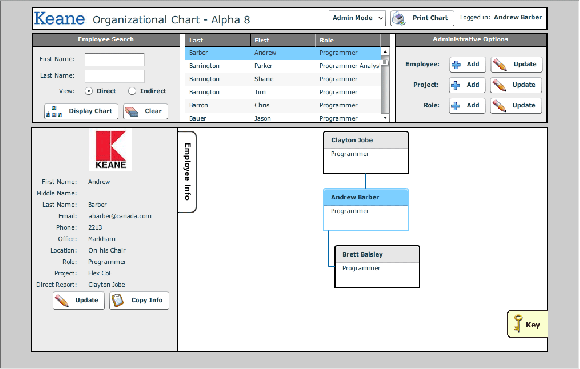The width and height of the screenshot is (580, 369).
Task: Click the Keane title in header
Action: (59, 18)
